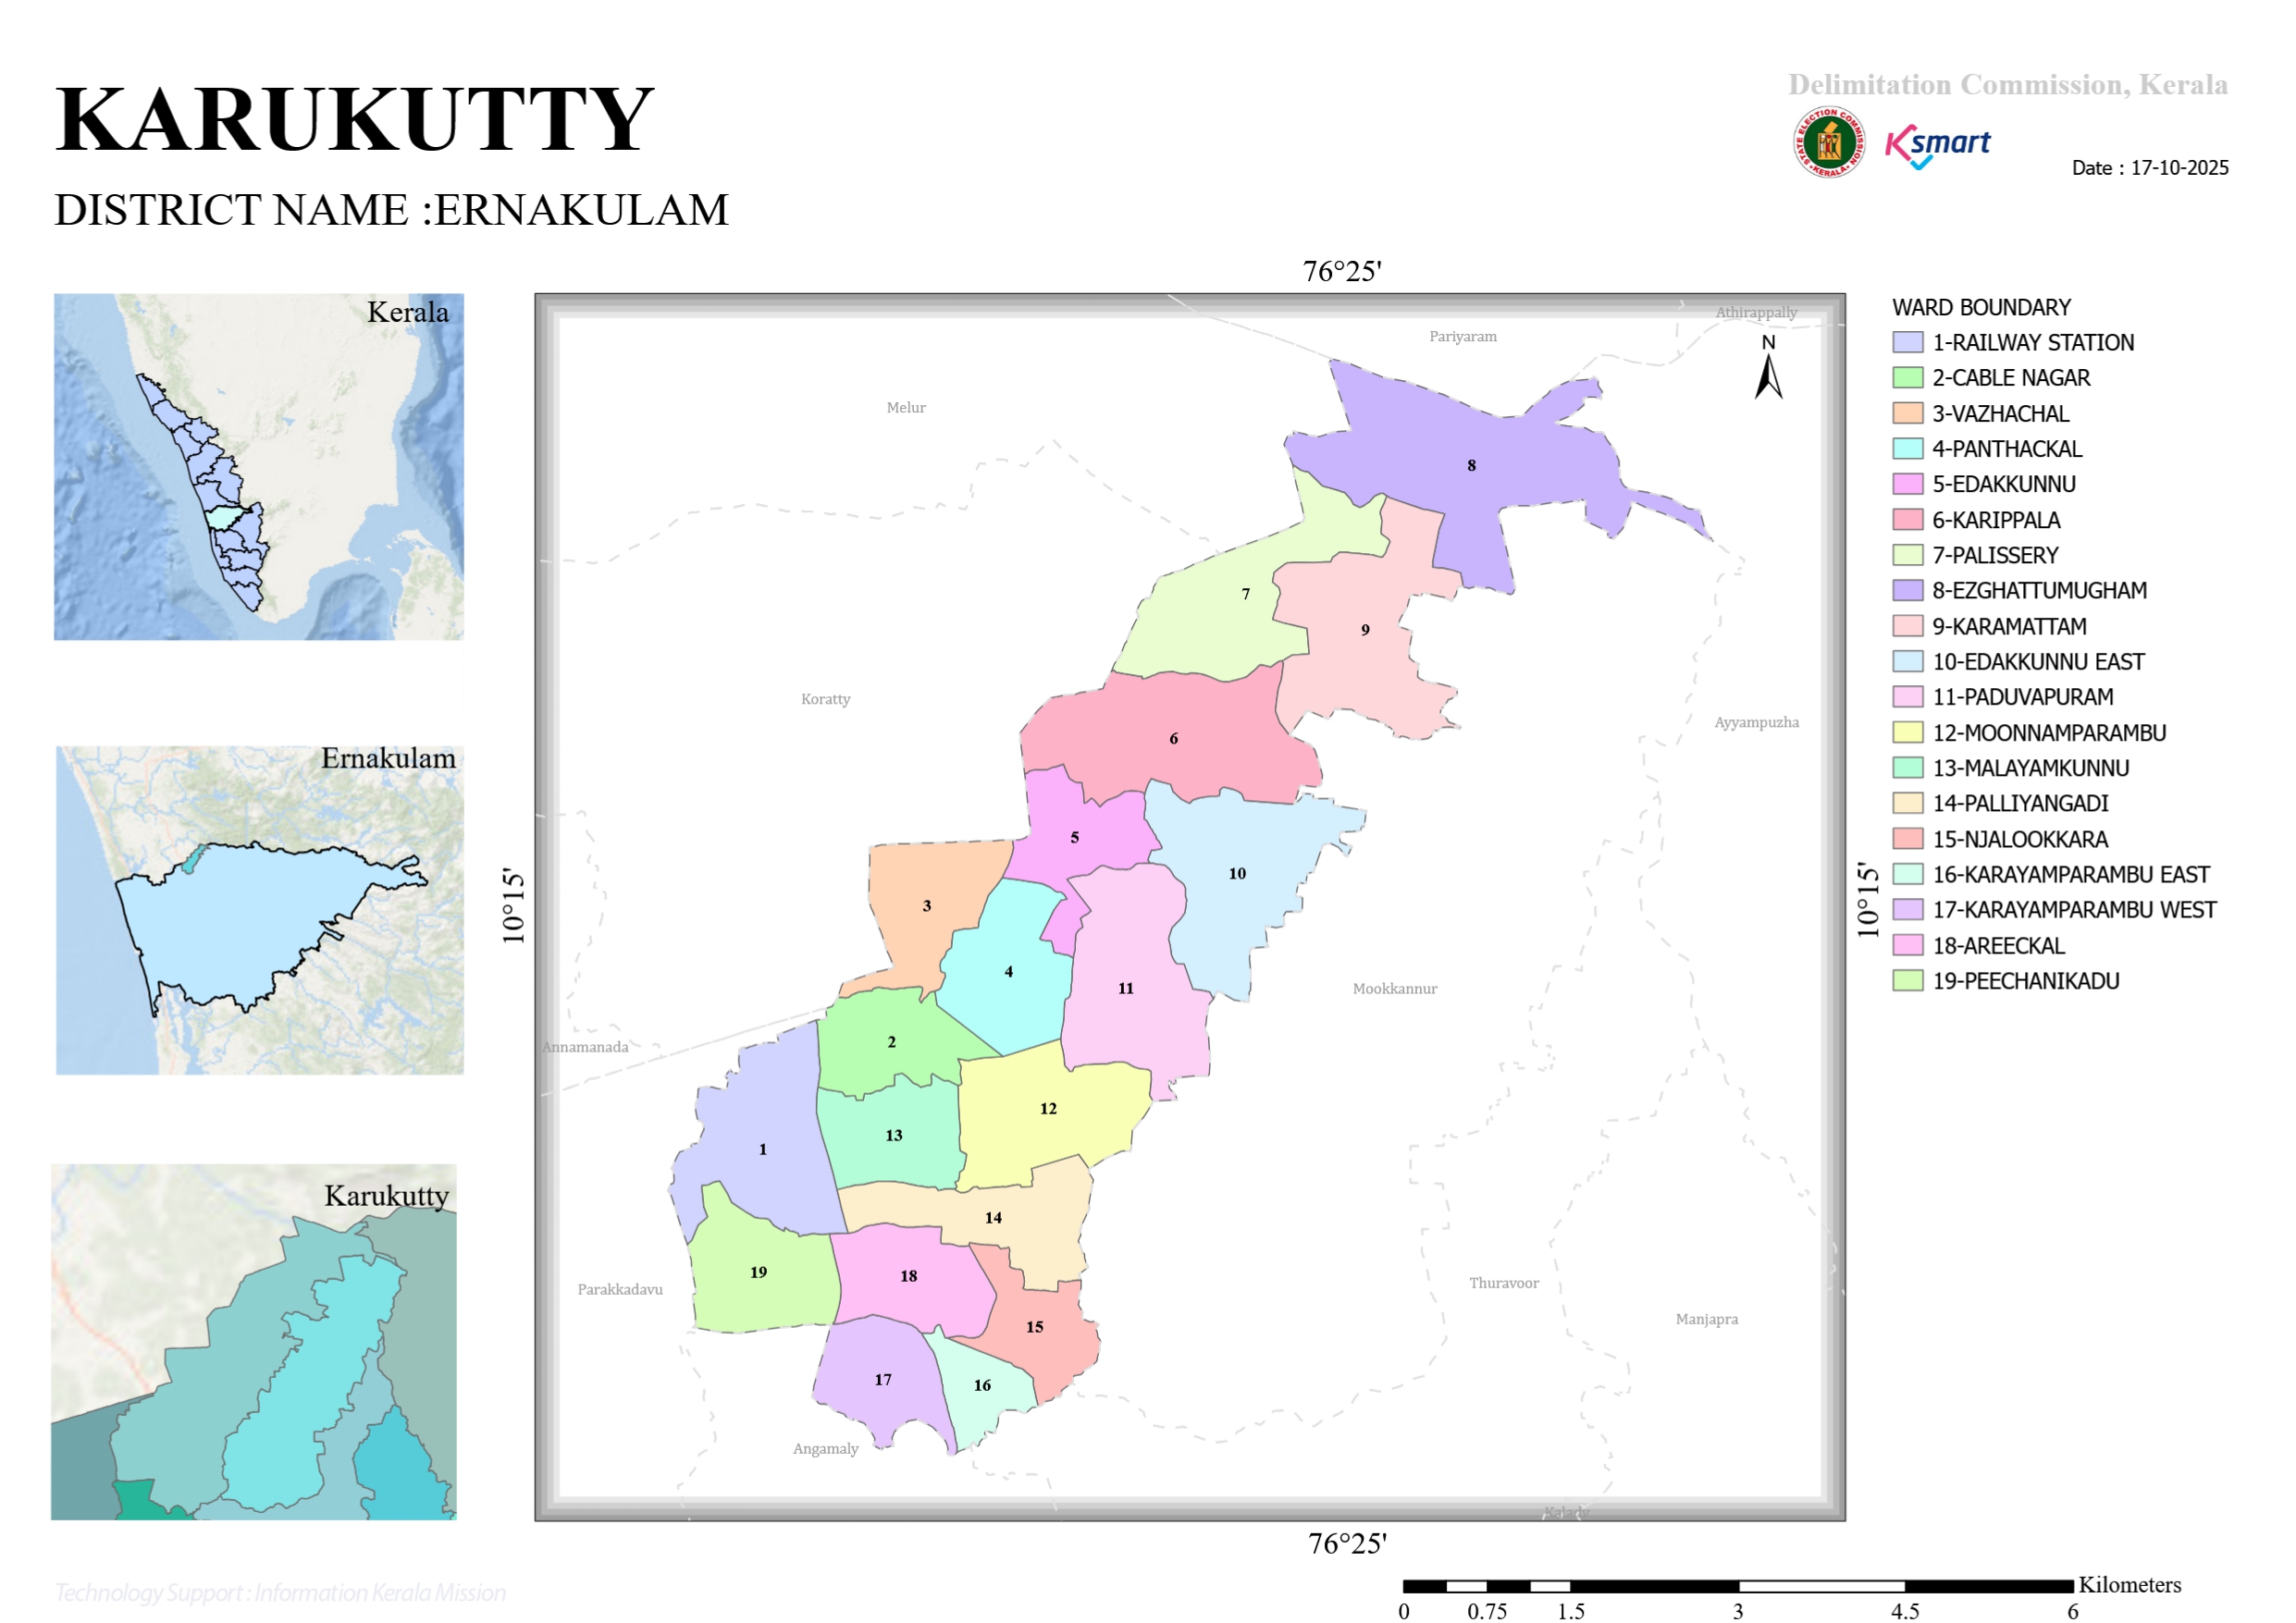
Task: Click the 19-PEECHANIKADU legend color box
Action: pos(1907,980)
